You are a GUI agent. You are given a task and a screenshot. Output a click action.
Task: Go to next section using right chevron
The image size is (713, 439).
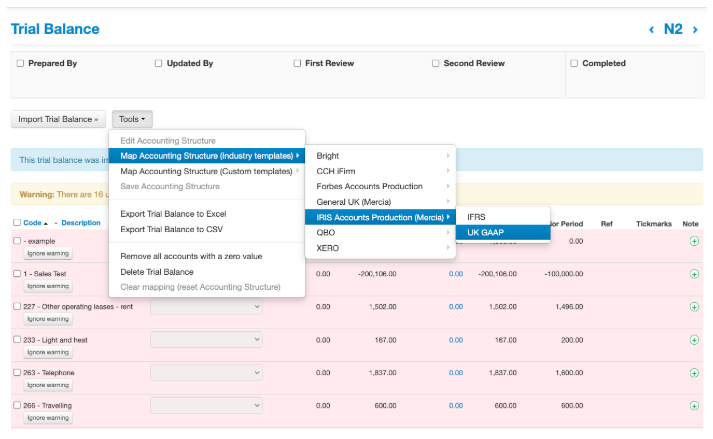(x=696, y=29)
